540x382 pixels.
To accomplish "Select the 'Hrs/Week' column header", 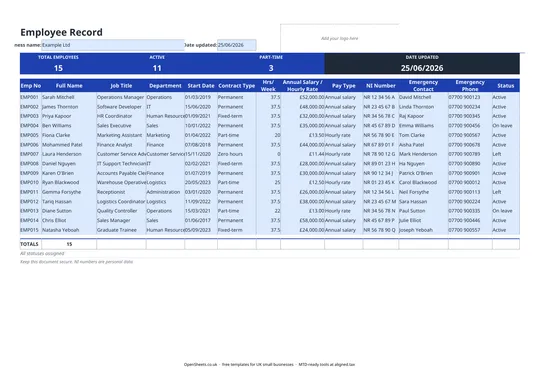I will tap(268, 86).
